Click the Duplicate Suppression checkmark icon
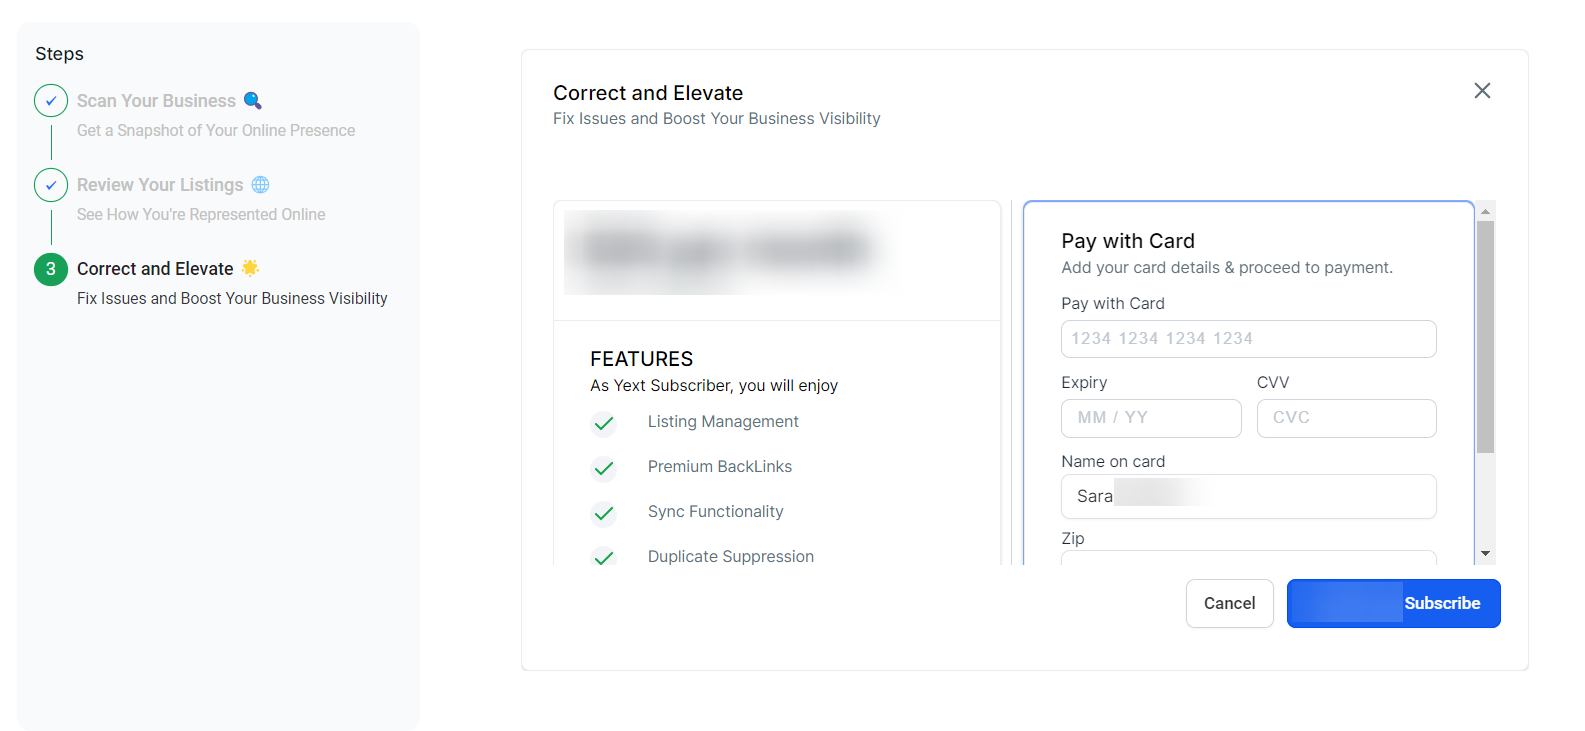Viewport: 1585px width, 731px height. tap(604, 557)
